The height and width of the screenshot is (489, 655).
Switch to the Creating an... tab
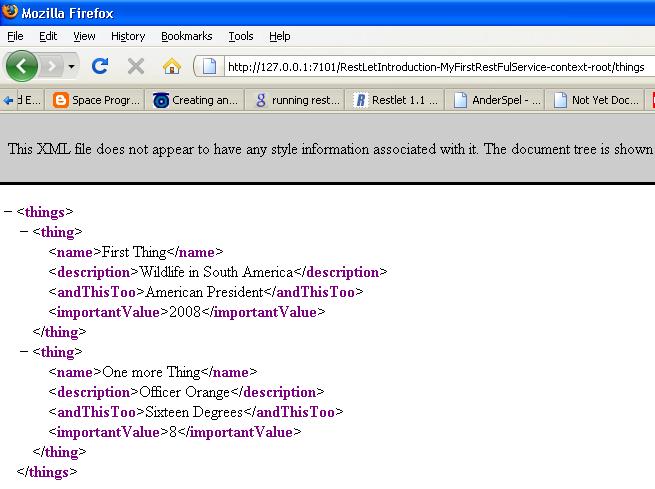[x=196, y=100]
